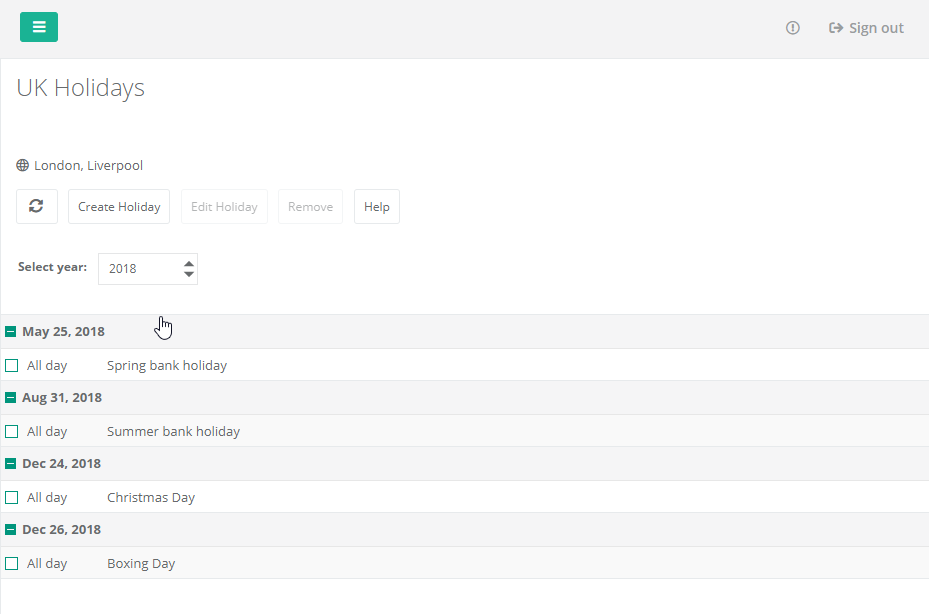Collapse the May 25, 2018 group
Screen dimensions: 929x614
pos(11,332)
